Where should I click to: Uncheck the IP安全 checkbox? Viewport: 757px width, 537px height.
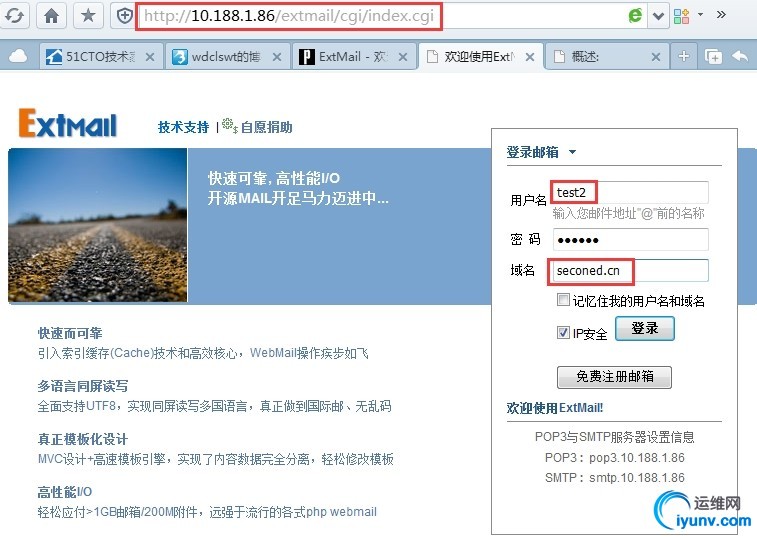(x=563, y=332)
